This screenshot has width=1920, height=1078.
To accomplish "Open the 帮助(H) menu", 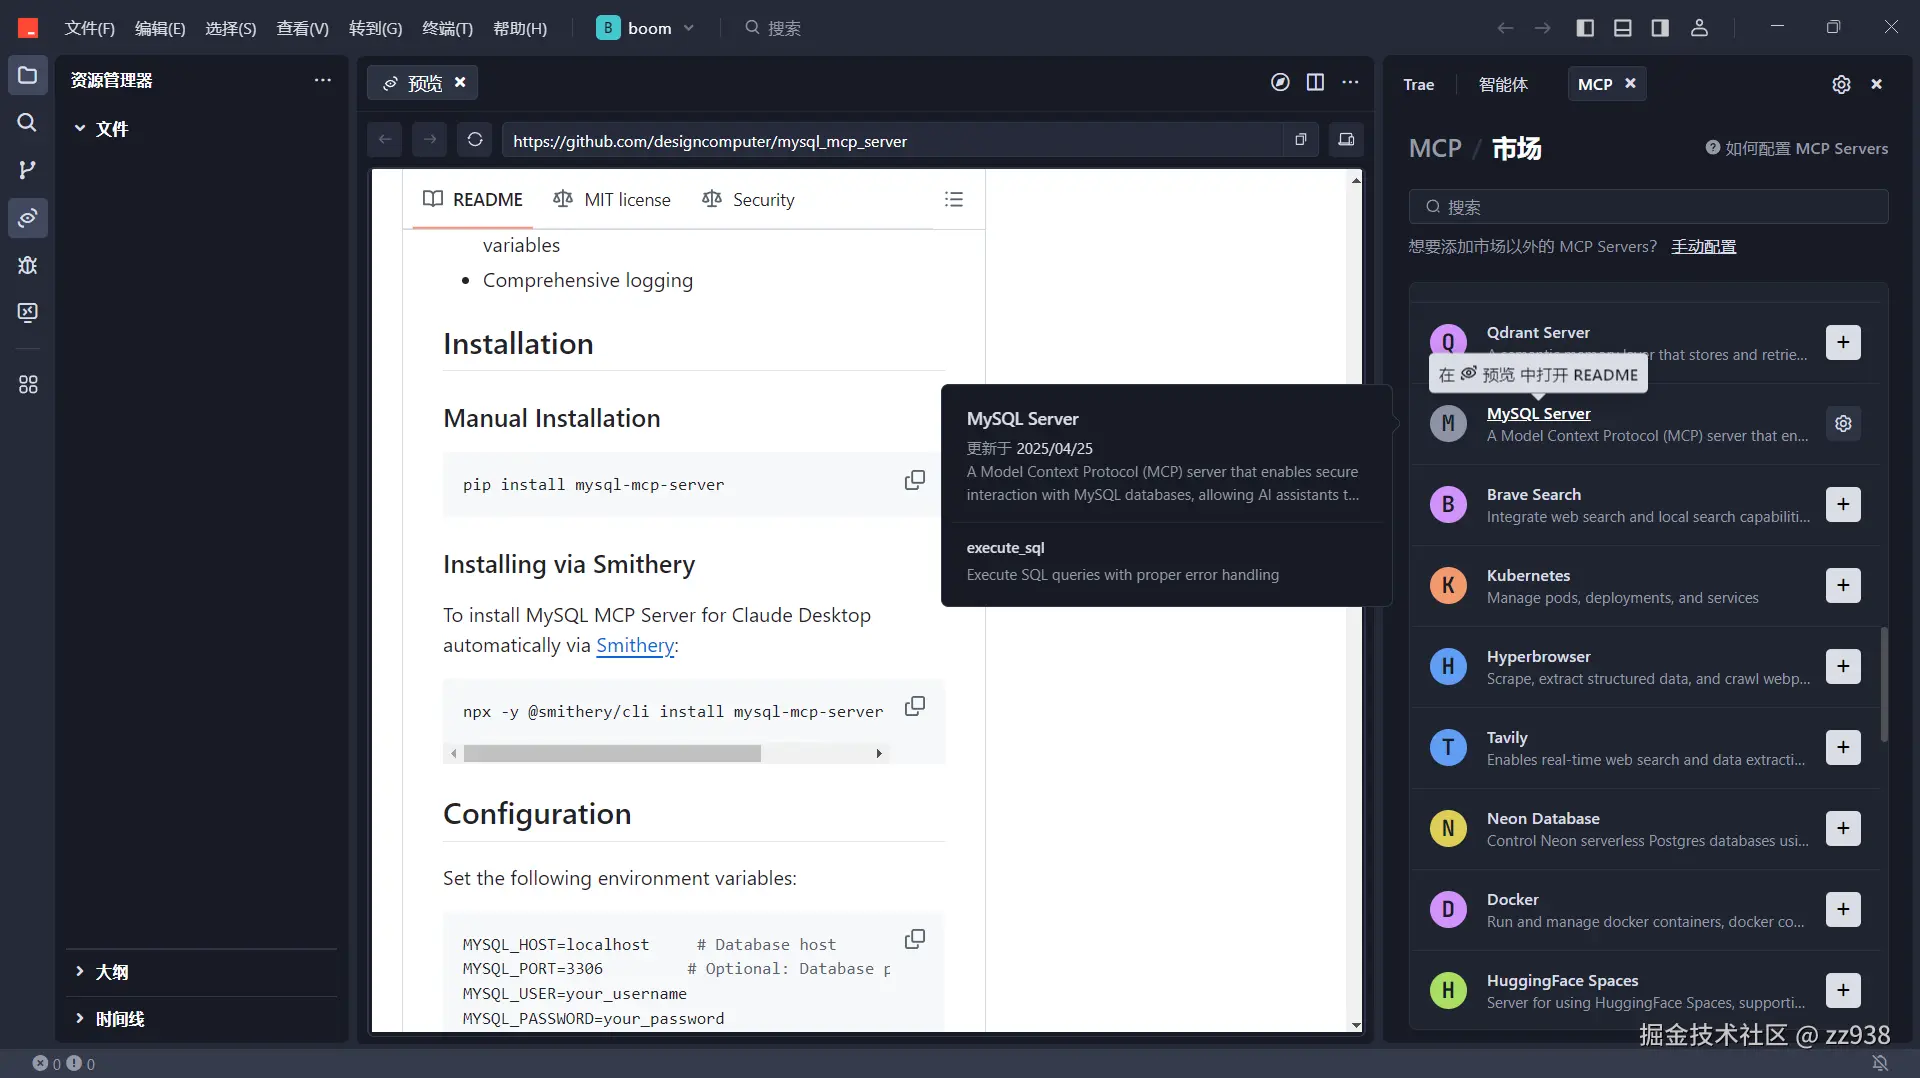I will (520, 28).
